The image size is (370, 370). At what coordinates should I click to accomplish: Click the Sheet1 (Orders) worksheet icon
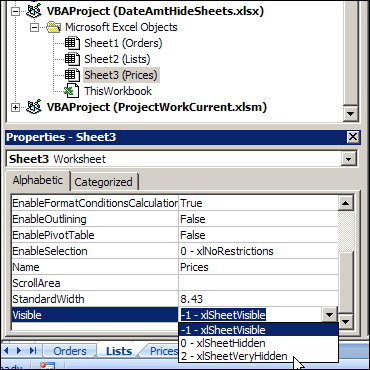(x=72, y=43)
